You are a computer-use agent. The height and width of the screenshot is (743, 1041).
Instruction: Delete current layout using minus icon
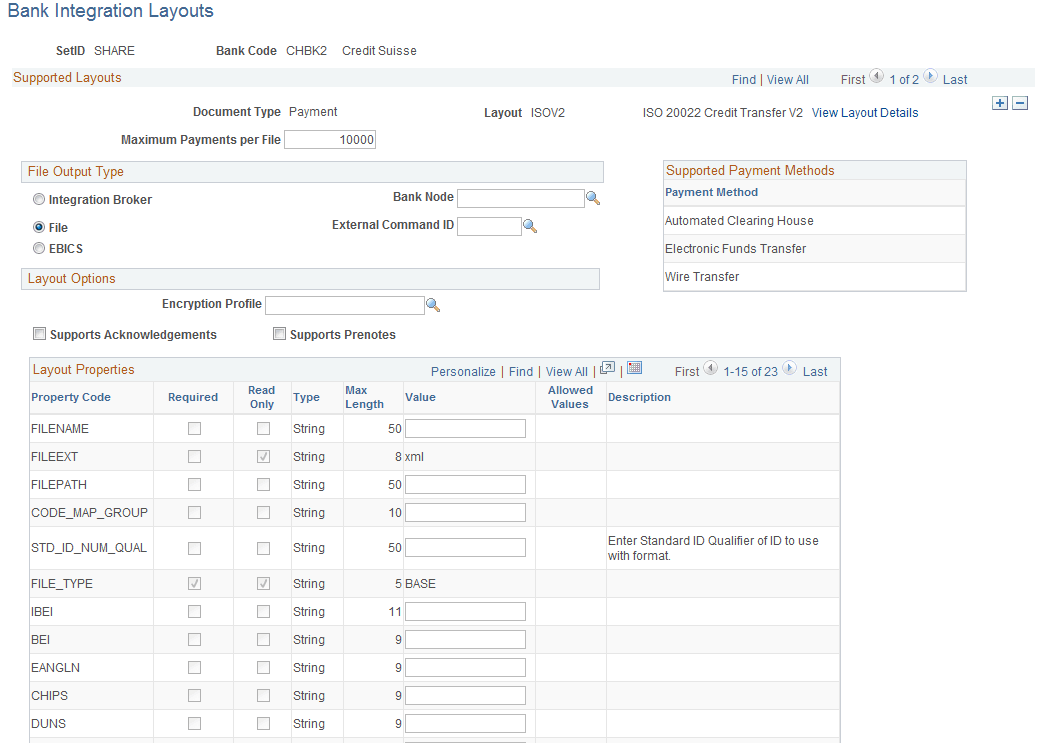[x=1019, y=102]
